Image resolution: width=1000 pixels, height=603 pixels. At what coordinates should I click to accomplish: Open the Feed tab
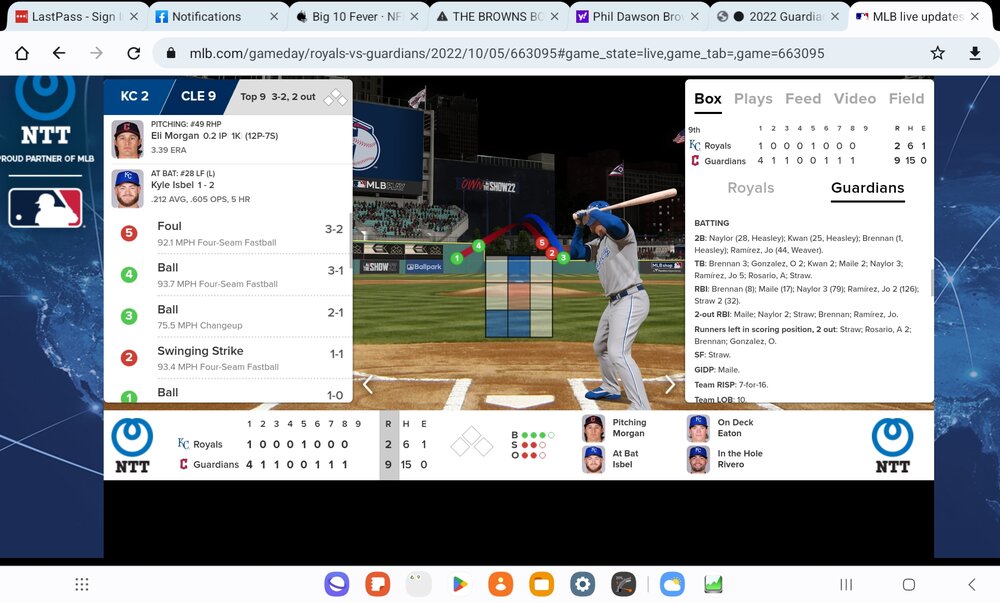click(x=802, y=99)
